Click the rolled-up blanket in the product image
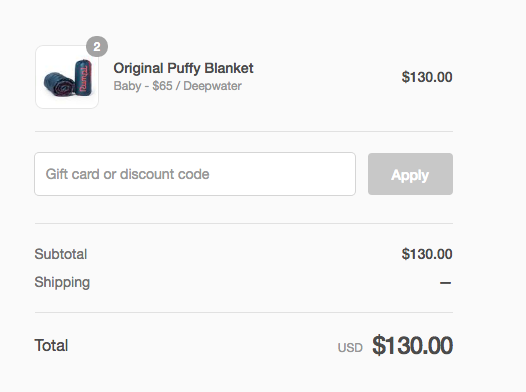Image resolution: width=526 pixels, height=392 pixels. tap(59, 84)
